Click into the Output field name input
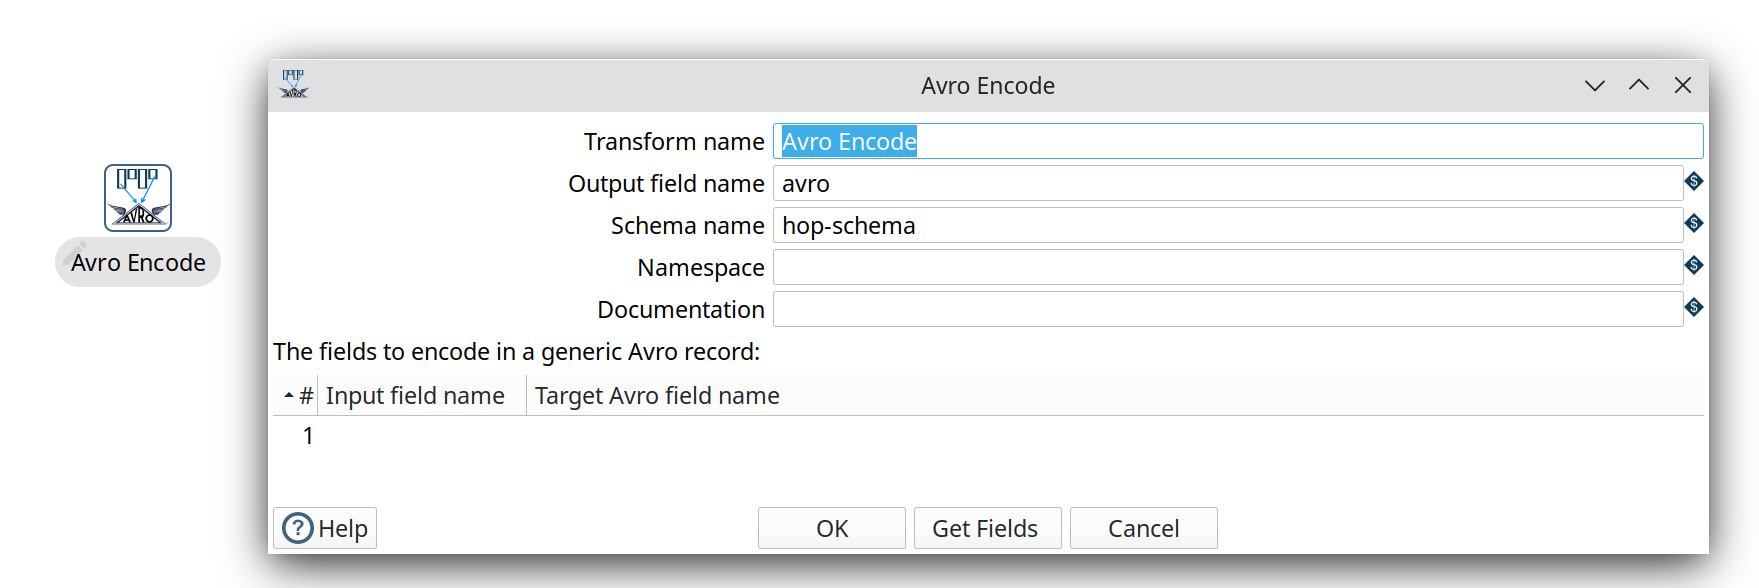This screenshot has height=588, width=1759. coord(1227,184)
